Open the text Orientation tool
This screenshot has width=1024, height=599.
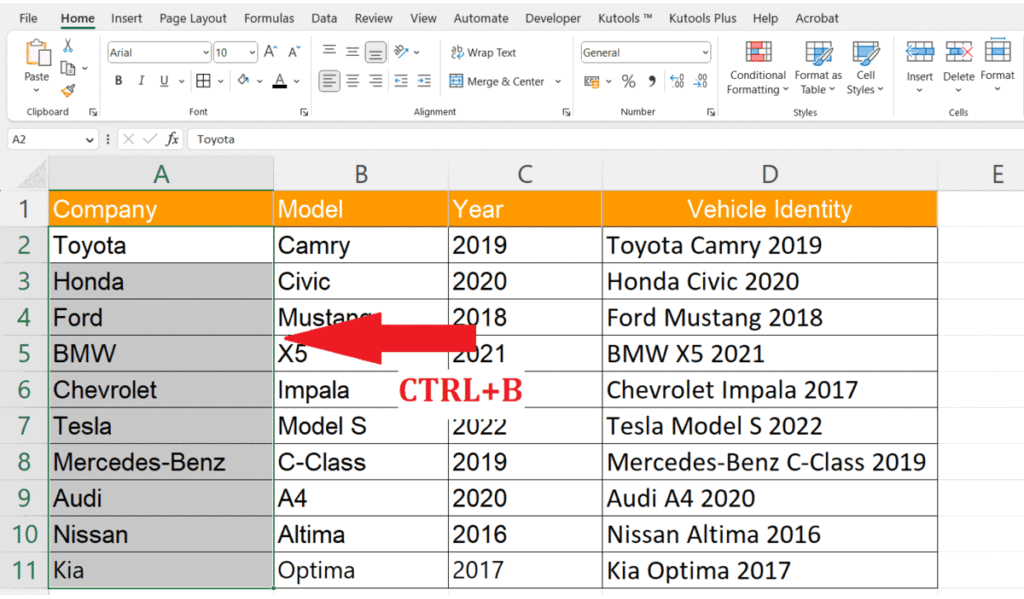tap(401, 52)
